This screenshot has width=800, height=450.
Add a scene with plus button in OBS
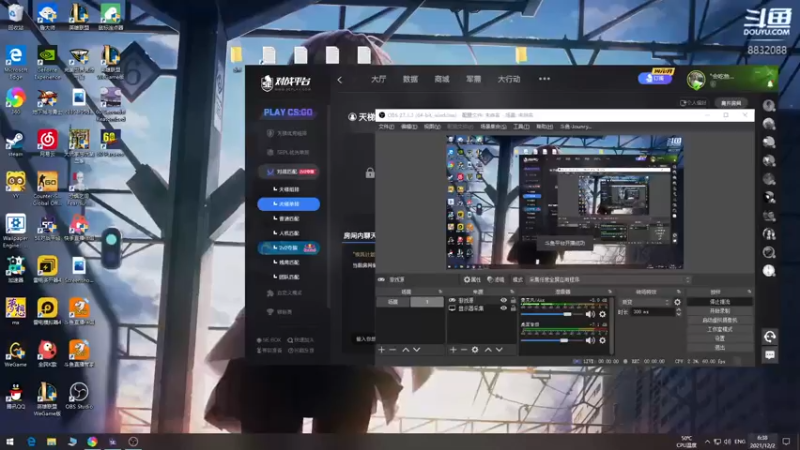(x=381, y=349)
